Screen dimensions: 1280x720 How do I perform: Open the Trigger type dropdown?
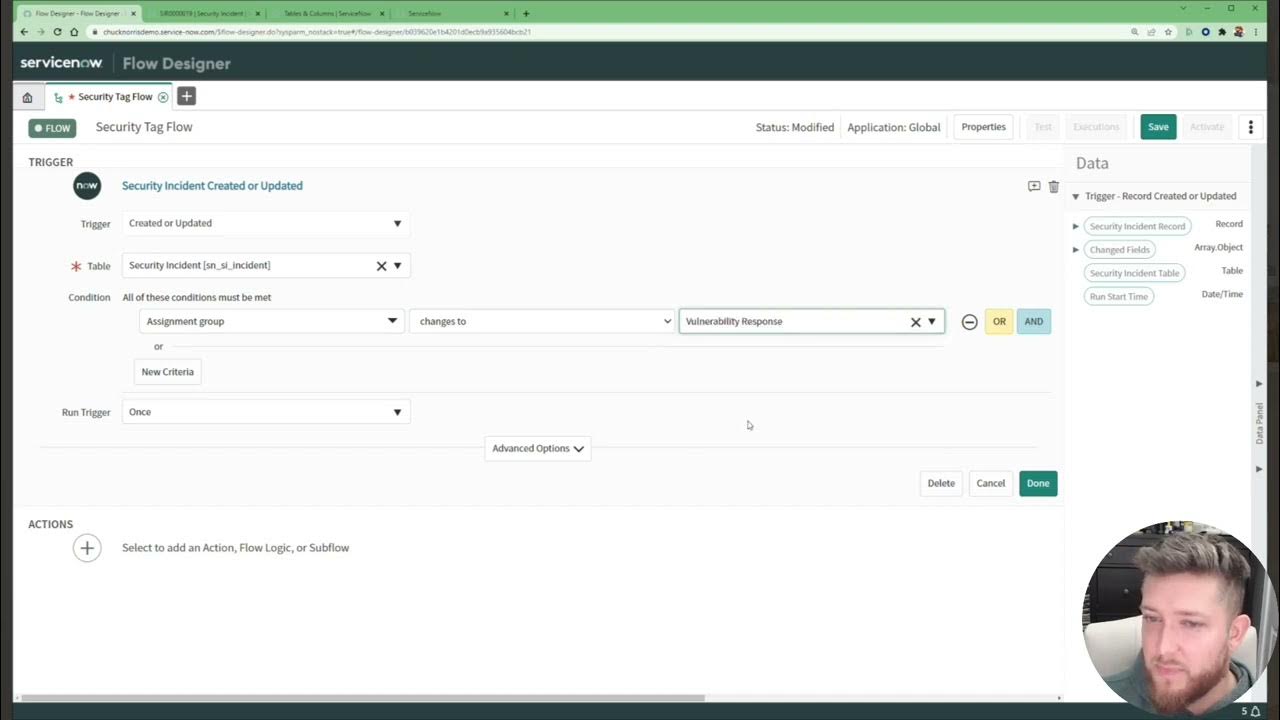pos(266,223)
